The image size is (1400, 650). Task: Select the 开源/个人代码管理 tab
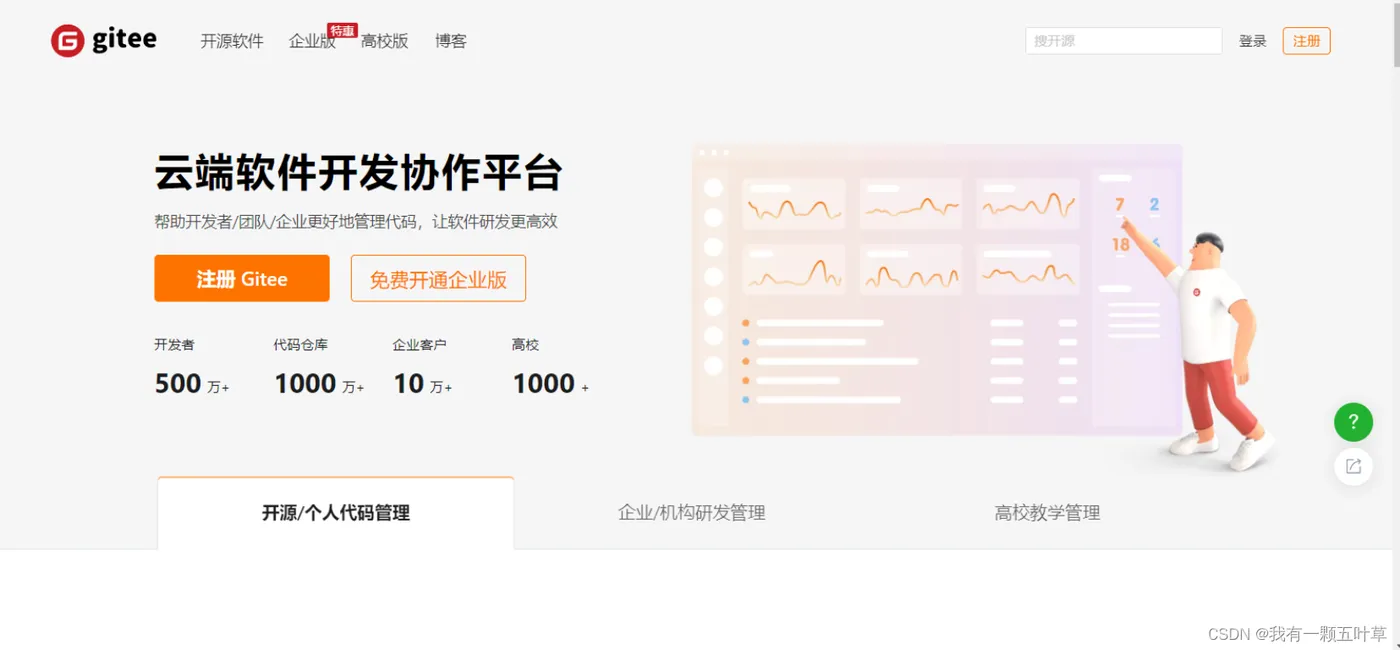(x=336, y=513)
